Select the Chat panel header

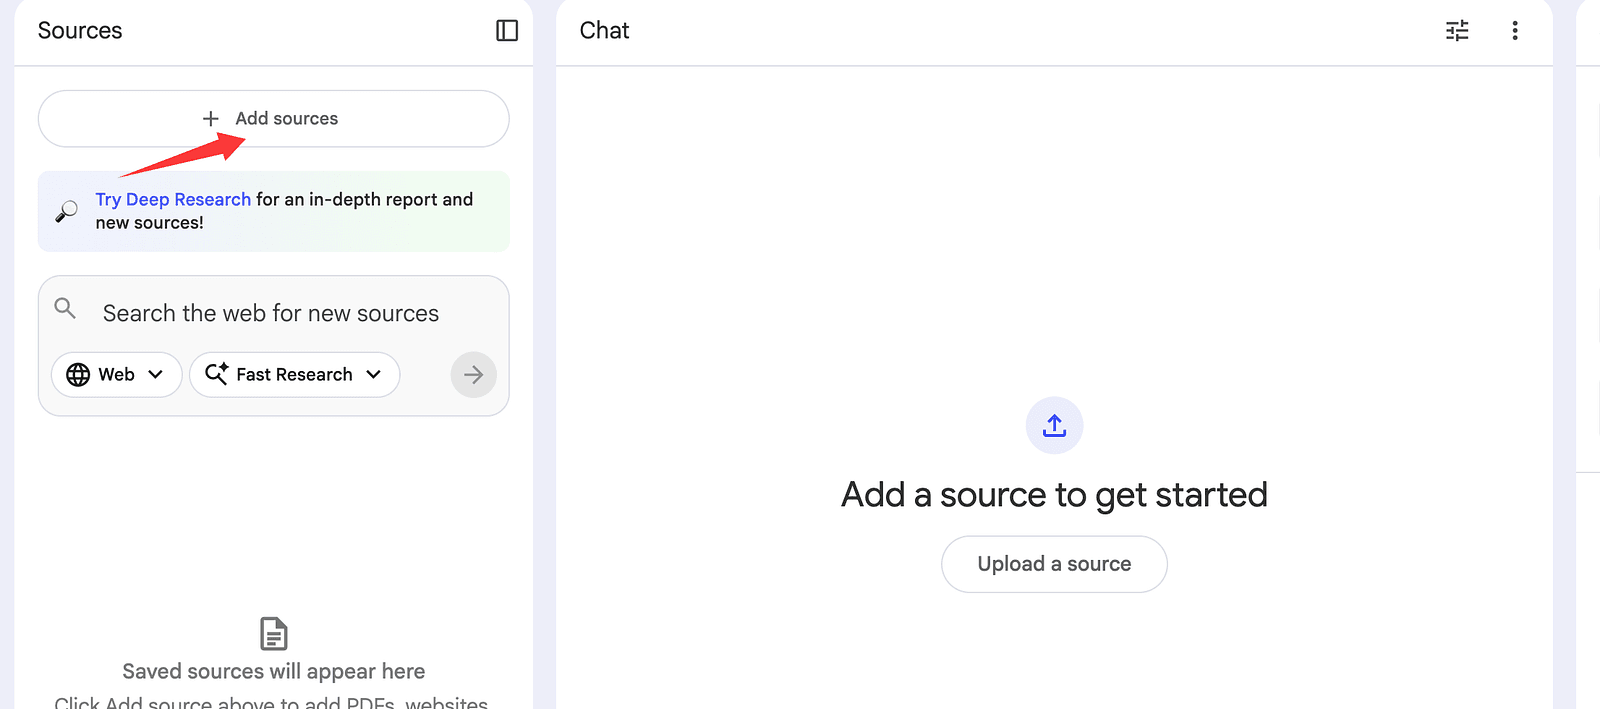coord(604,31)
